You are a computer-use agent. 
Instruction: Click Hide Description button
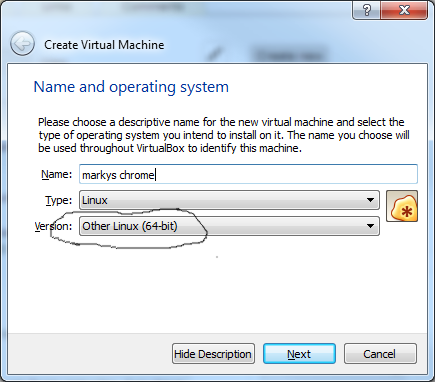tap(213, 354)
